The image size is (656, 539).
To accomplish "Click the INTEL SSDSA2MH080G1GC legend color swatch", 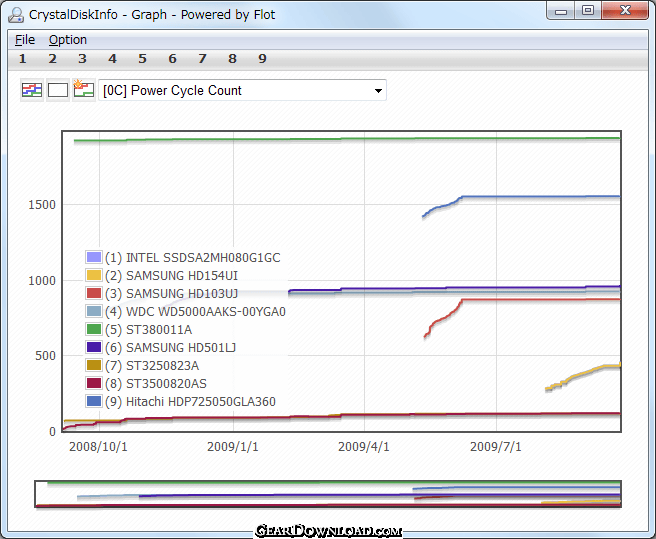I will pos(94,257).
